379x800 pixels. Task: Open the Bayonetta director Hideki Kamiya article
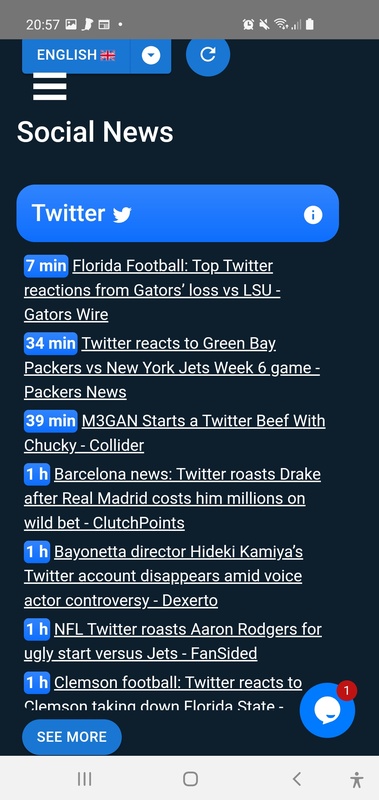pos(163,576)
